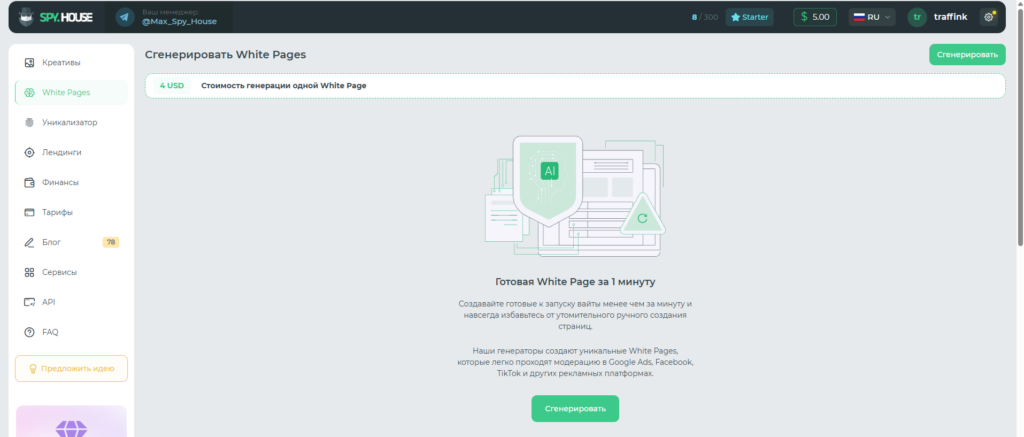The height and width of the screenshot is (437, 1024).
Task: Click the dollar sign balance icon
Action: point(804,17)
